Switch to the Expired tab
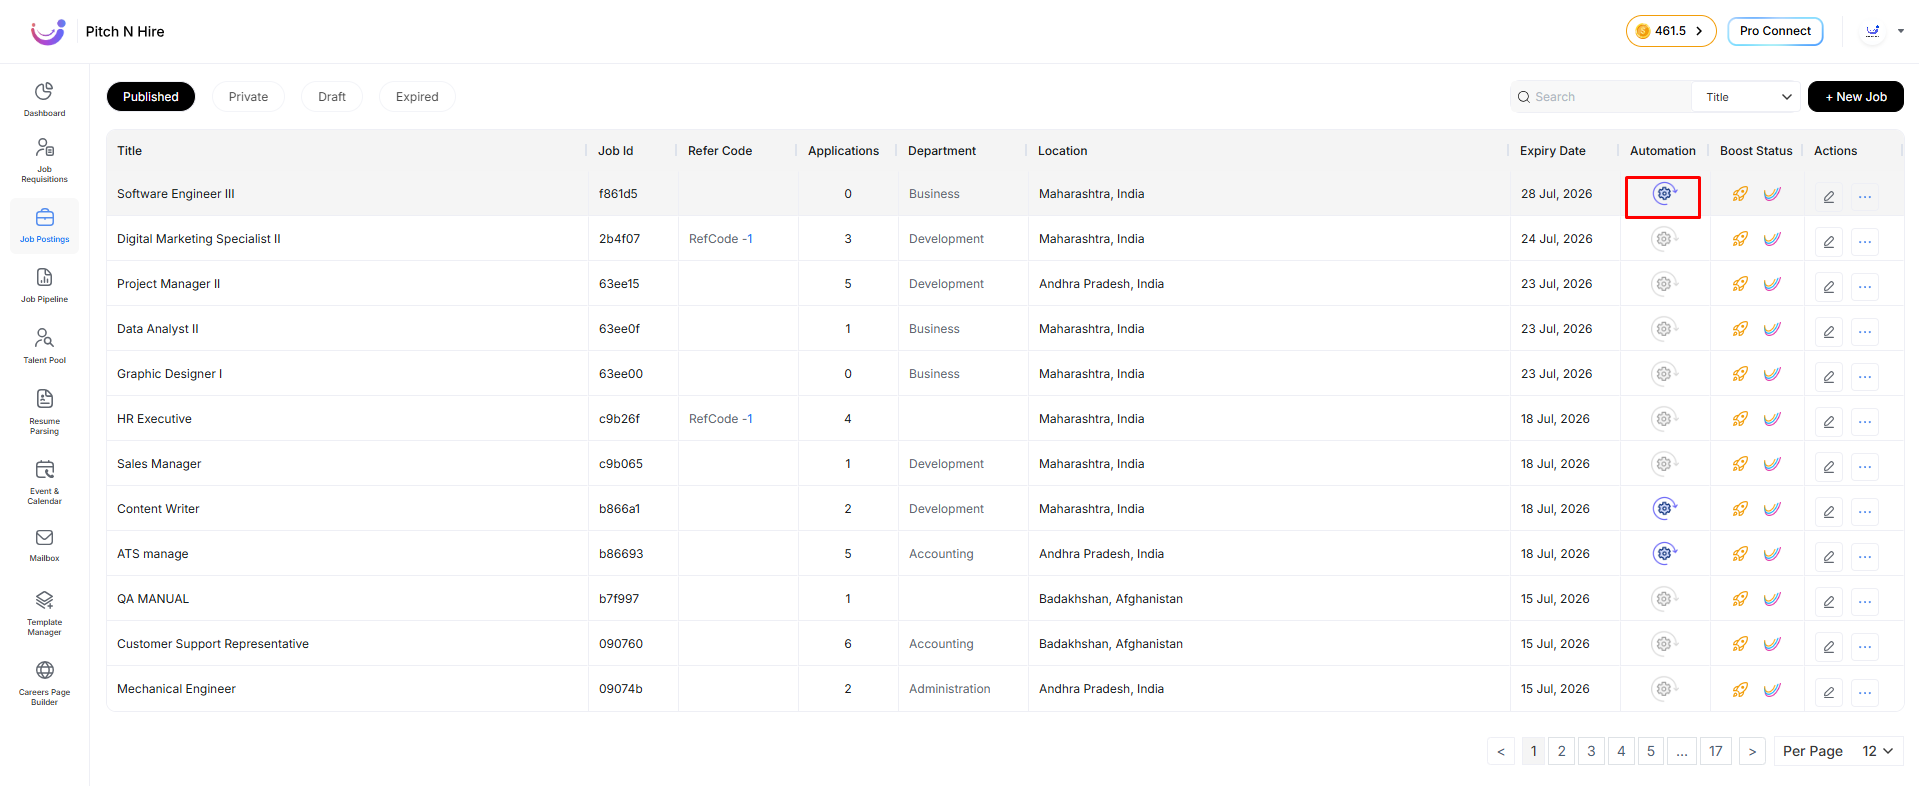Screen dimensions: 1919x786 (417, 97)
